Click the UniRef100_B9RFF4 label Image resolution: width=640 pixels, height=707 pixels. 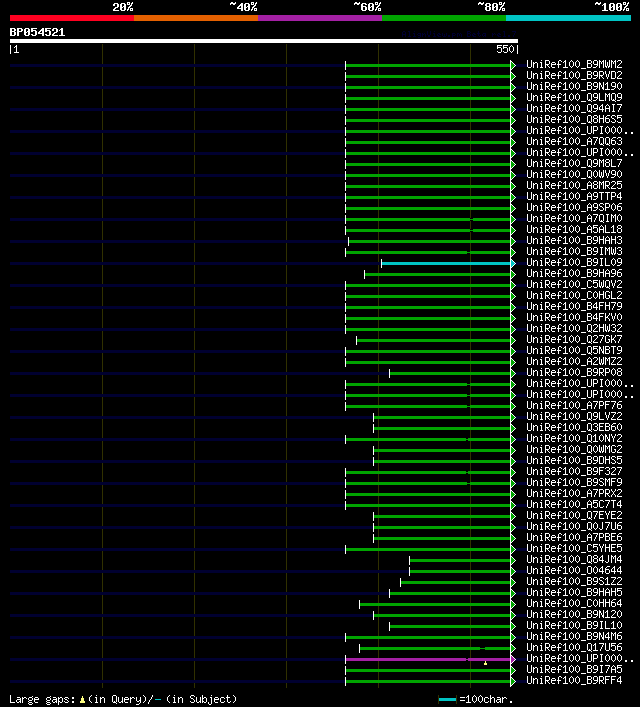(574, 680)
